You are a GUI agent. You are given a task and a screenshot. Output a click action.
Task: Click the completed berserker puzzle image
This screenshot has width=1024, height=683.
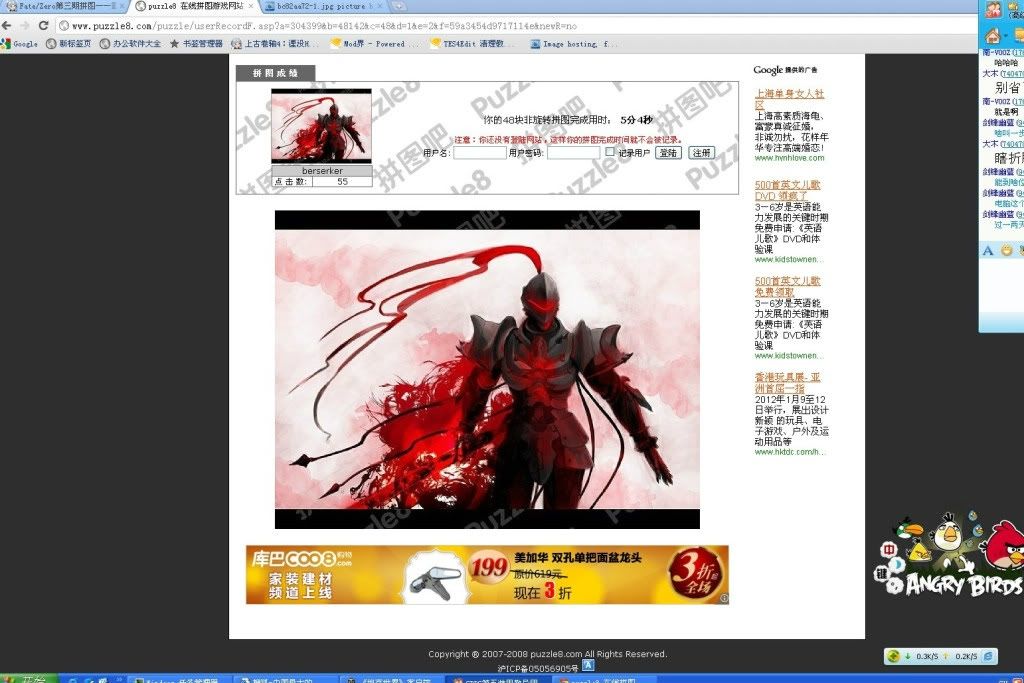click(x=487, y=370)
